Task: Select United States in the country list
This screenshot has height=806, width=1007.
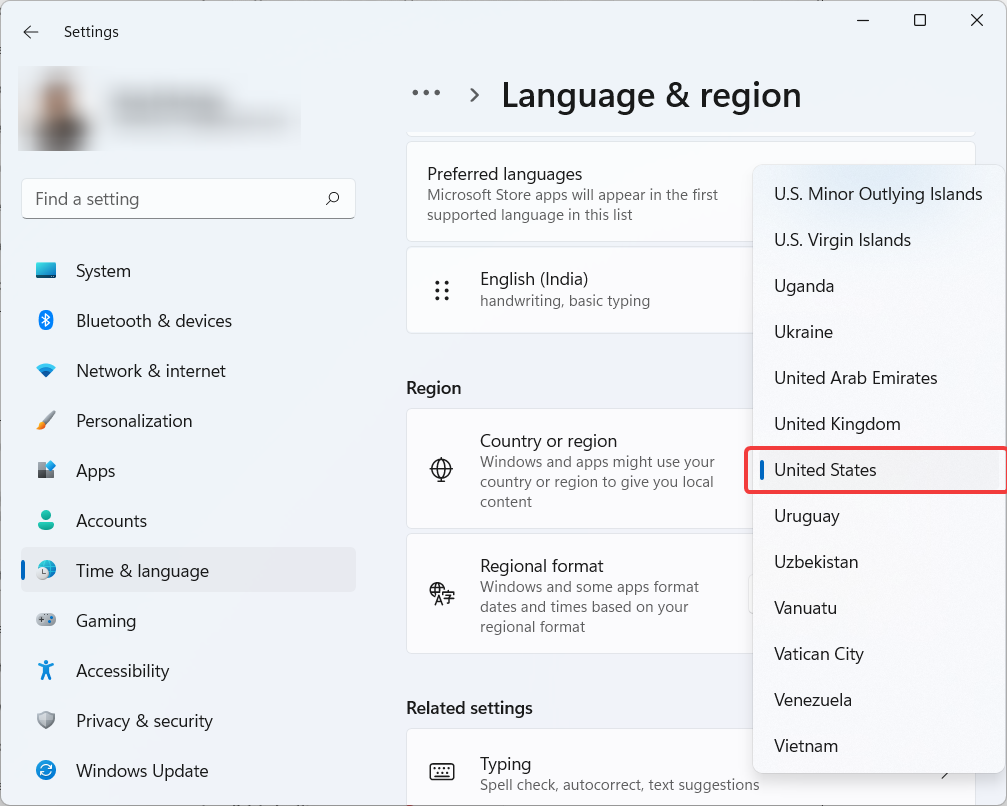Action: [x=878, y=470]
